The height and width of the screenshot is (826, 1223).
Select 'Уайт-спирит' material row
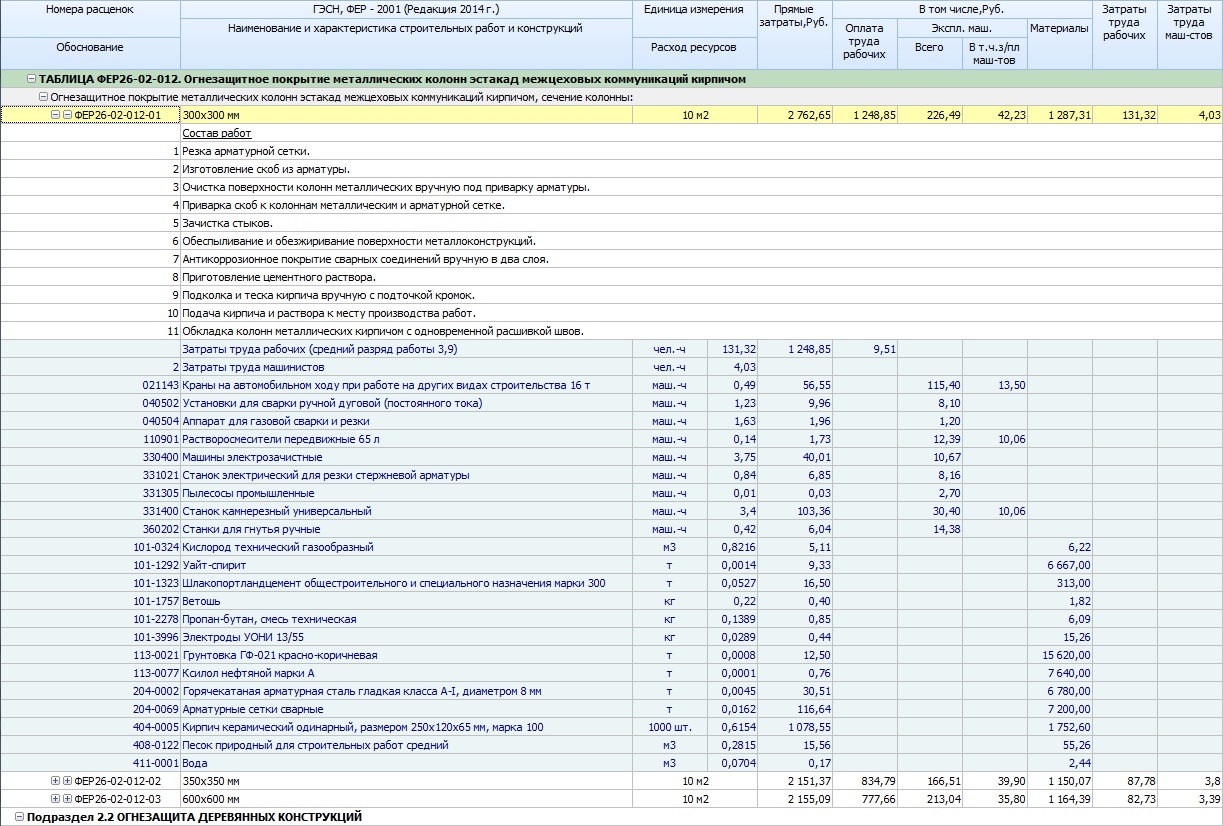click(x=213, y=565)
